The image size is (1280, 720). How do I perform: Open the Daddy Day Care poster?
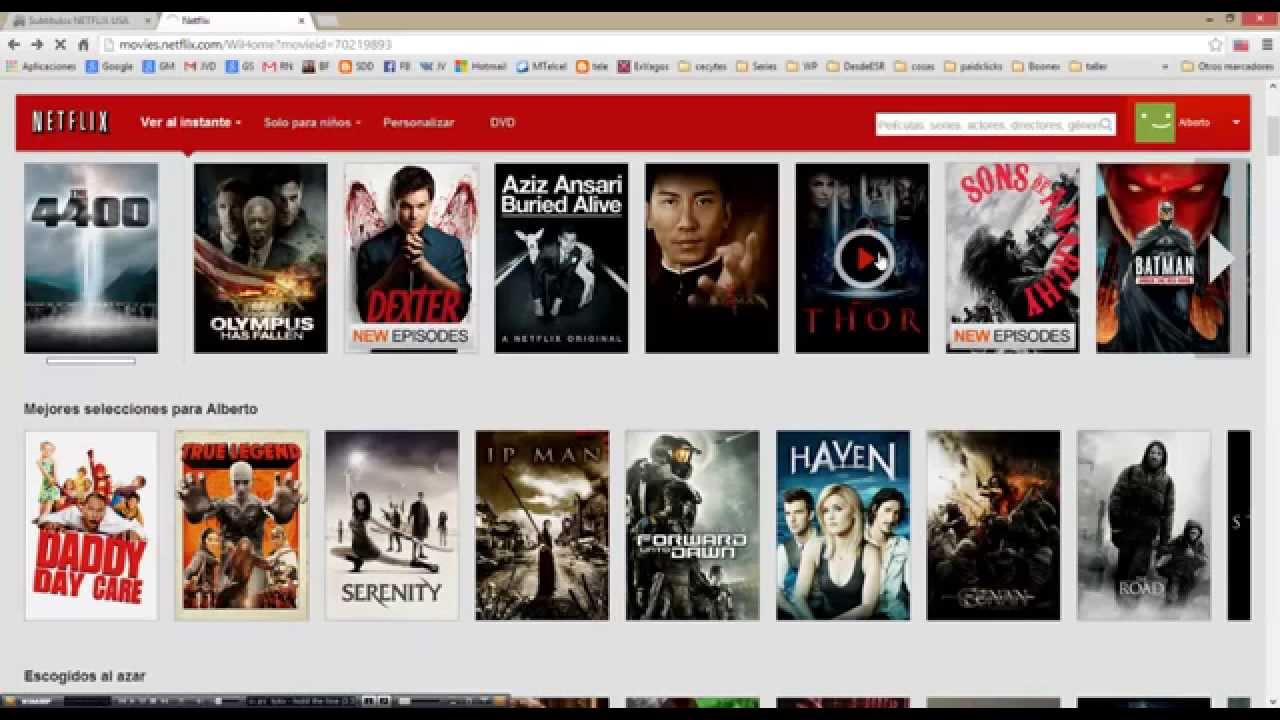click(x=91, y=525)
